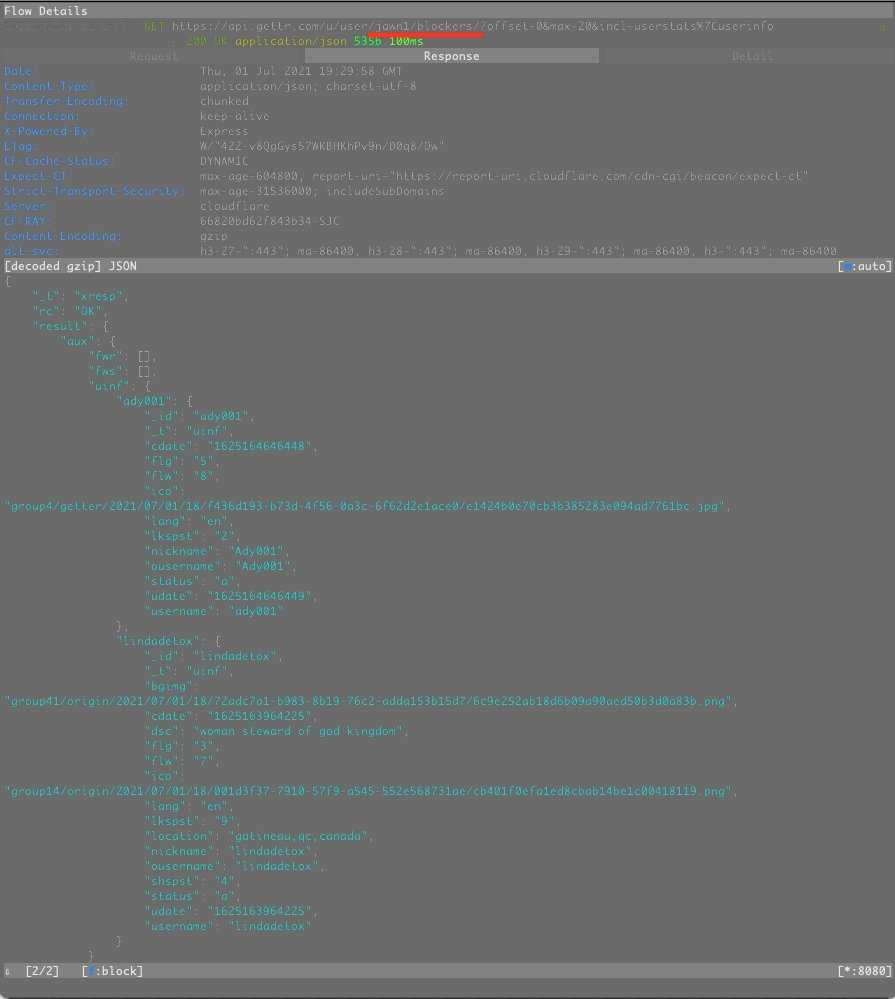Image resolution: width=895 pixels, height=999 pixels.
Task: Click the 'Strict-Transport-Security:' header name
Action: [x=94, y=191]
